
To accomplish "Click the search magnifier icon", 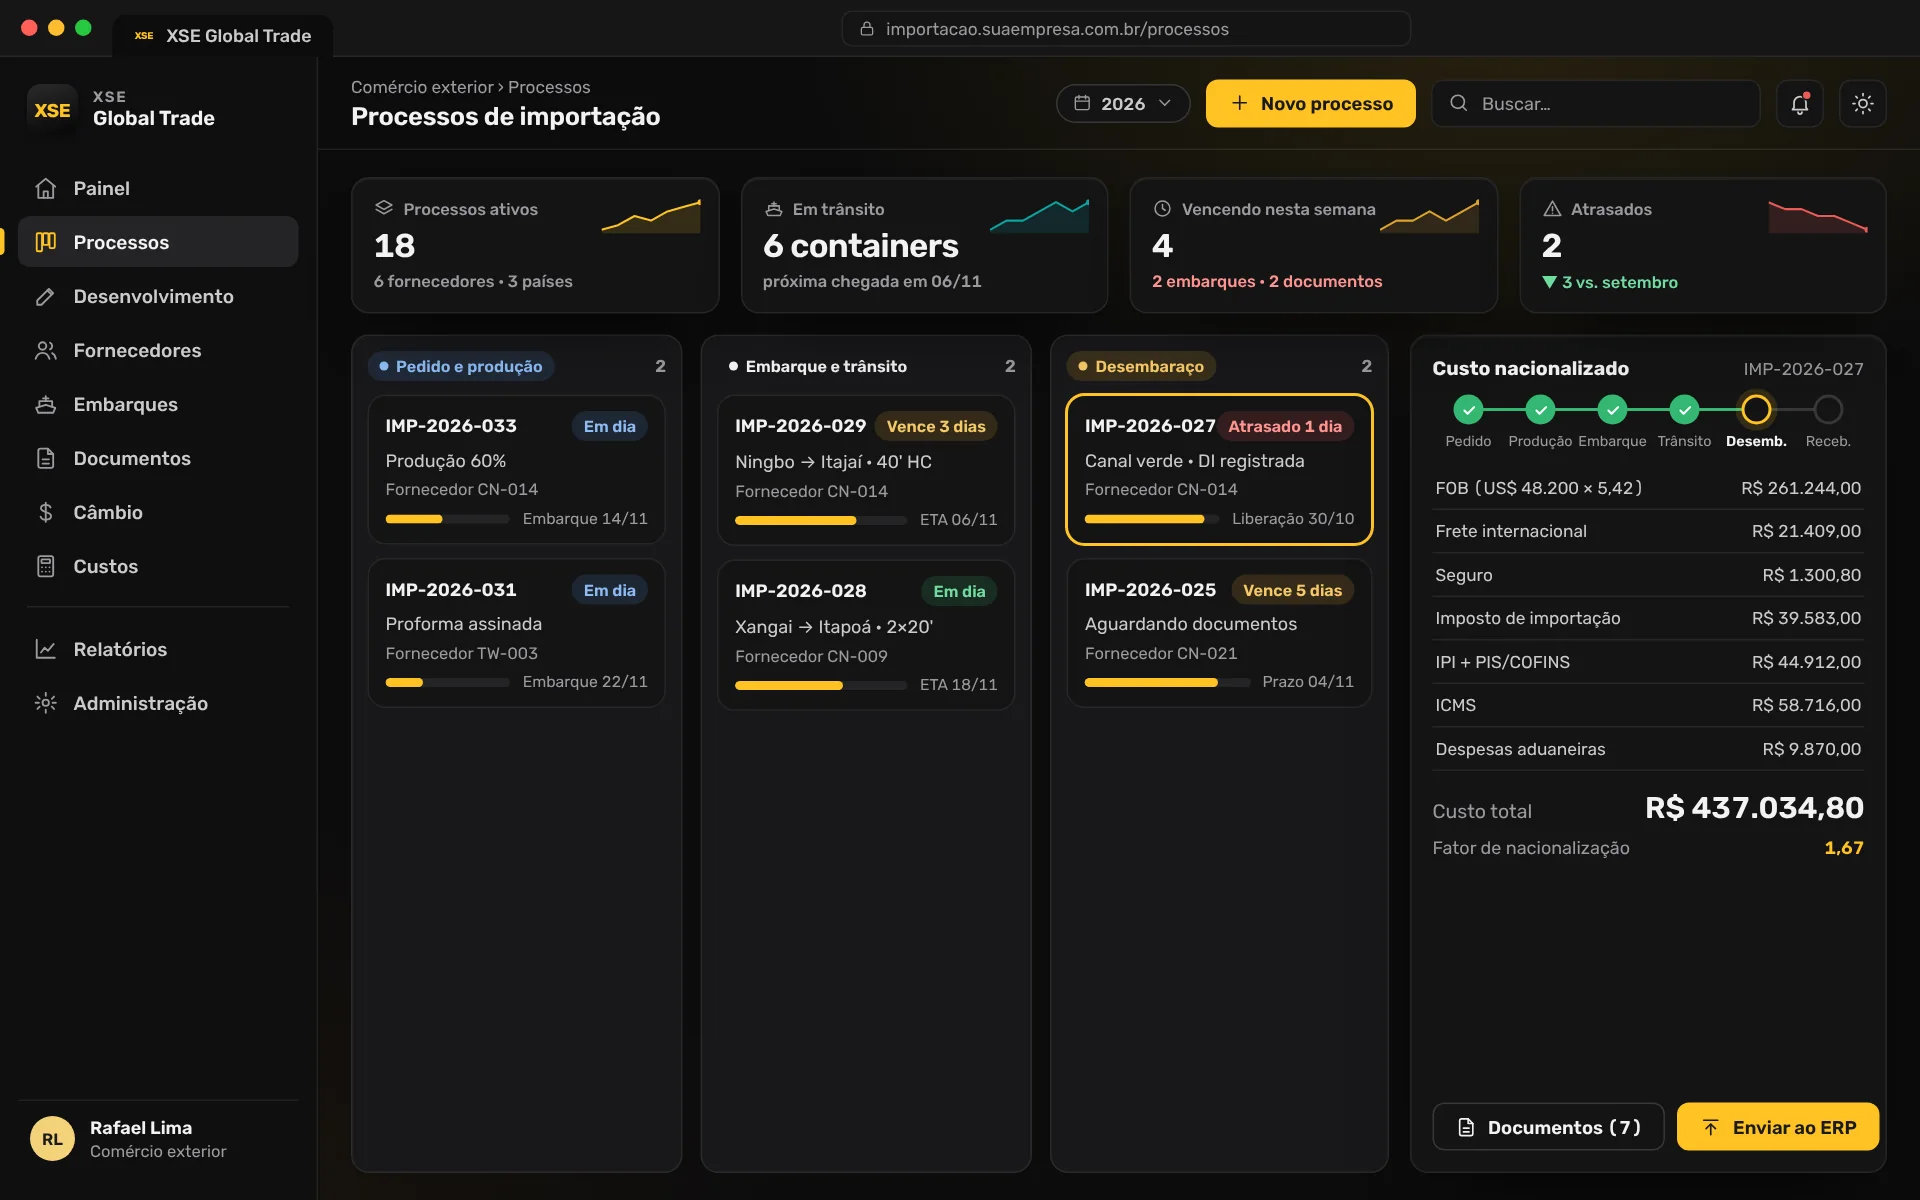I will tap(1459, 103).
